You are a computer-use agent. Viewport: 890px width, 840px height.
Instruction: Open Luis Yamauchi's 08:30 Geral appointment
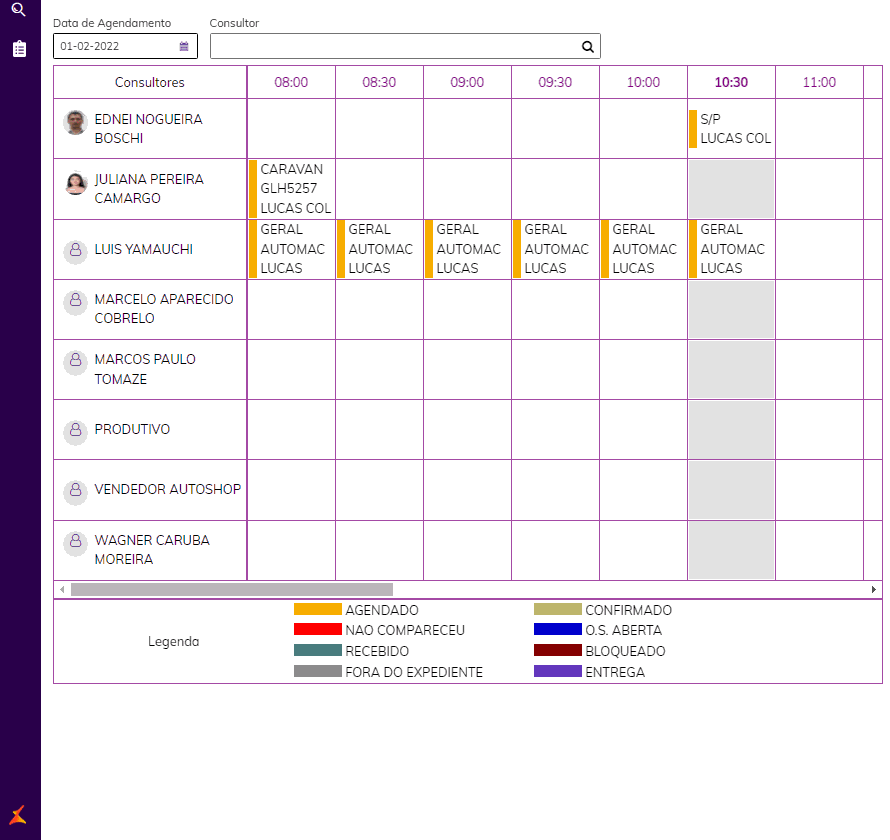[x=379, y=249]
